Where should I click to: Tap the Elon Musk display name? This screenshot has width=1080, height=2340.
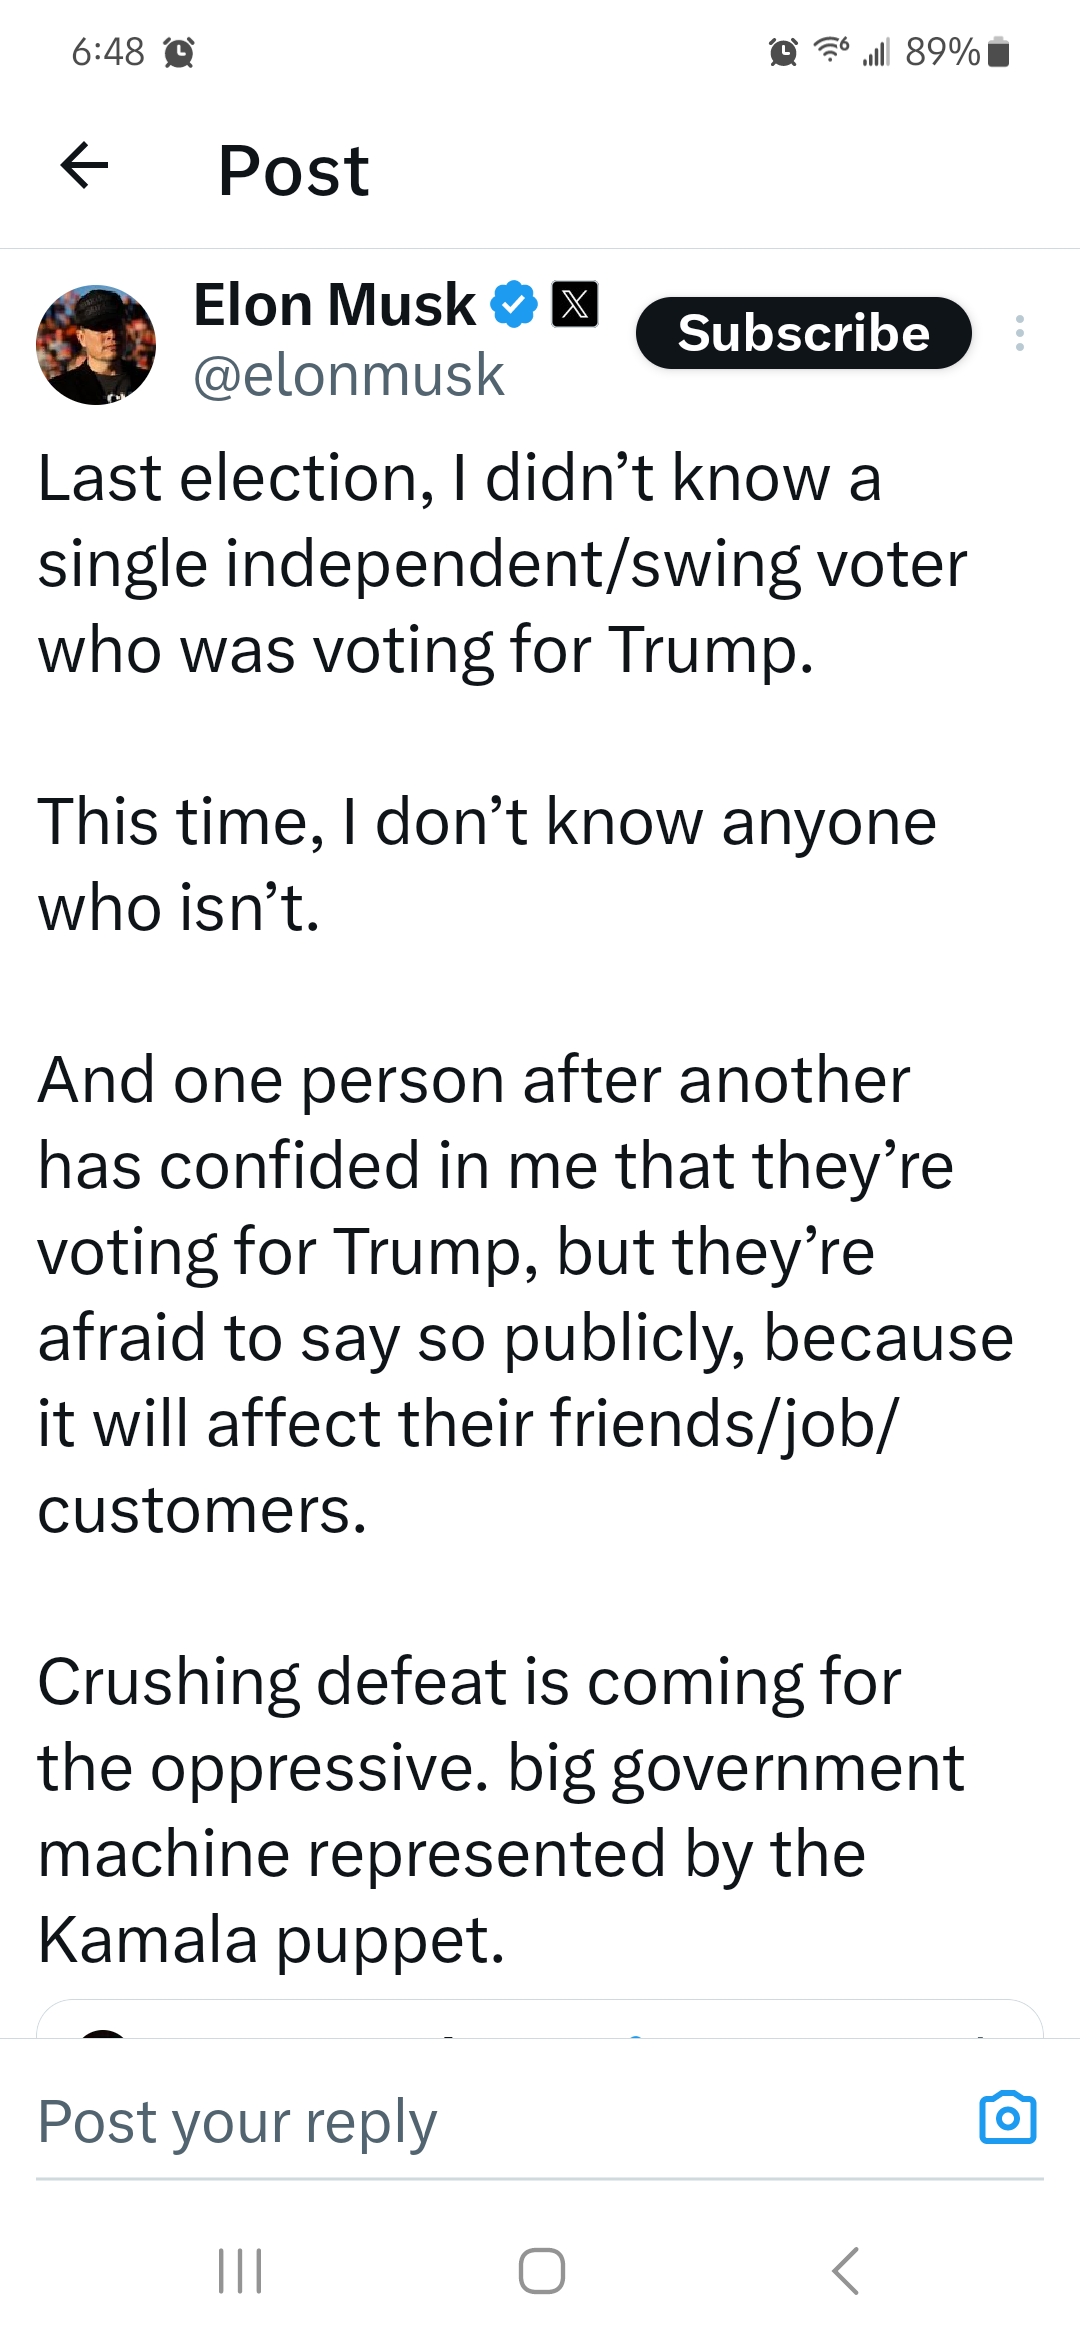pyautogui.click(x=334, y=304)
